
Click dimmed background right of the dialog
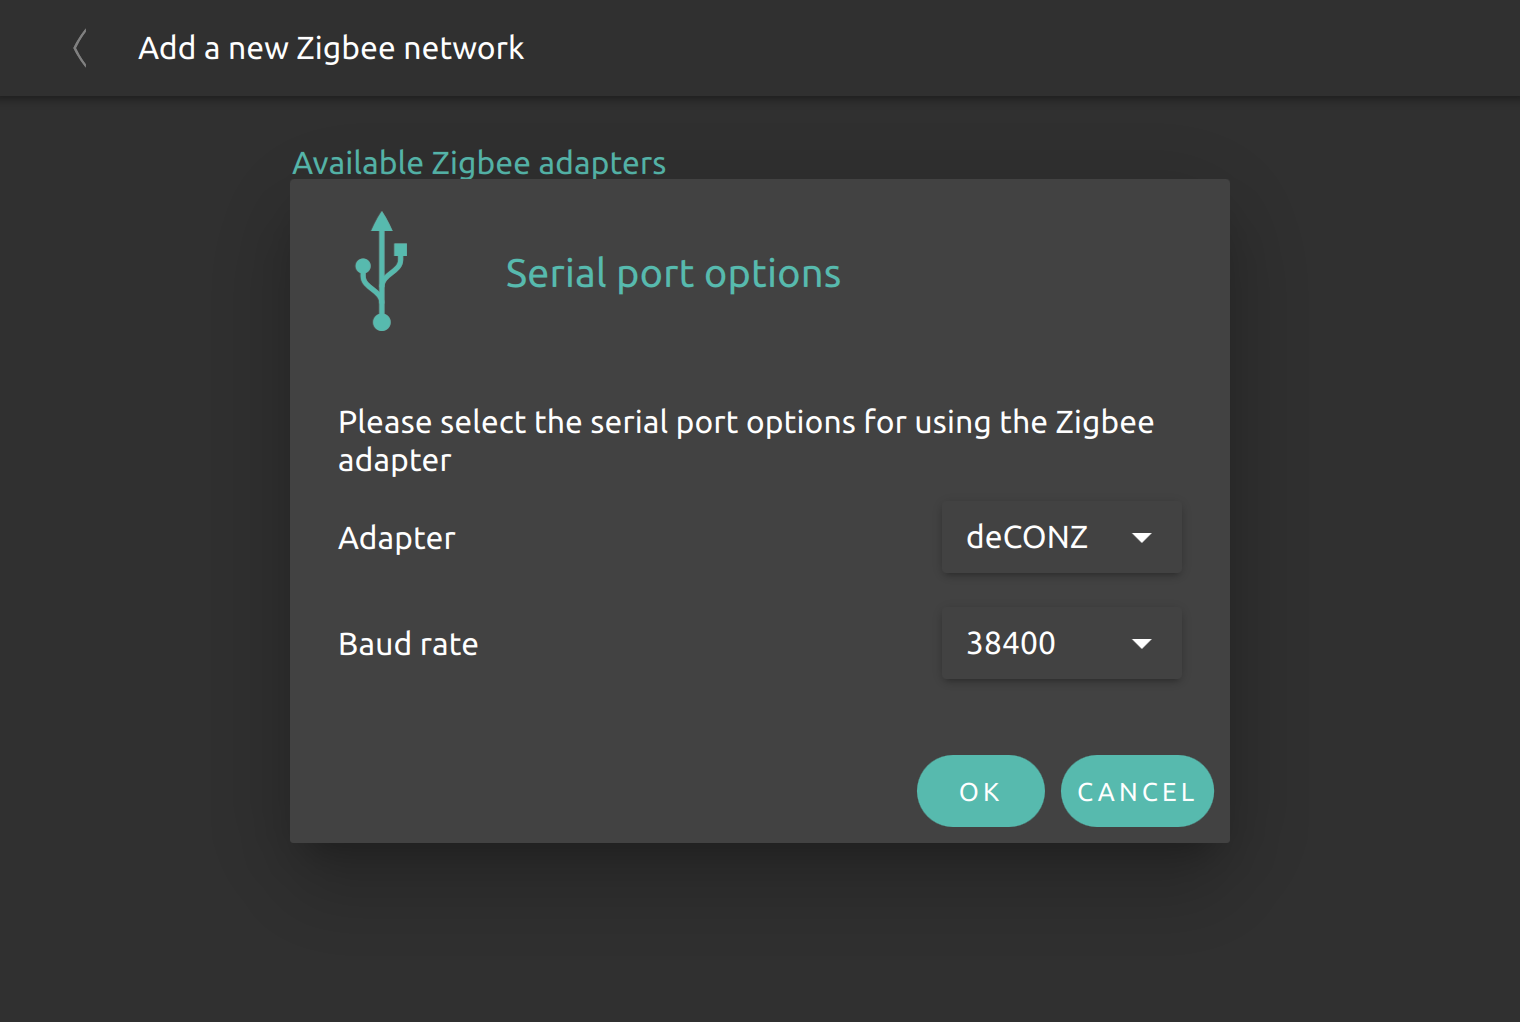point(1375,560)
